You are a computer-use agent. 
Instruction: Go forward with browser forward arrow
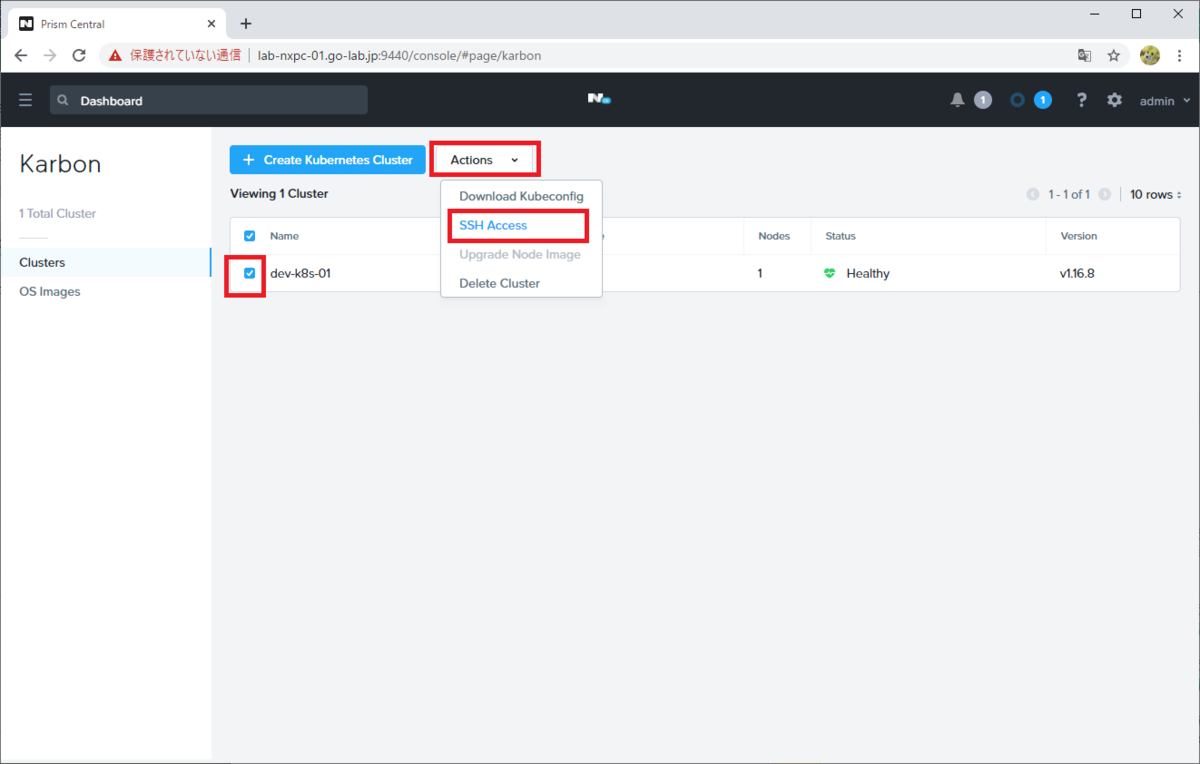pyautogui.click(x=50, y=55)
